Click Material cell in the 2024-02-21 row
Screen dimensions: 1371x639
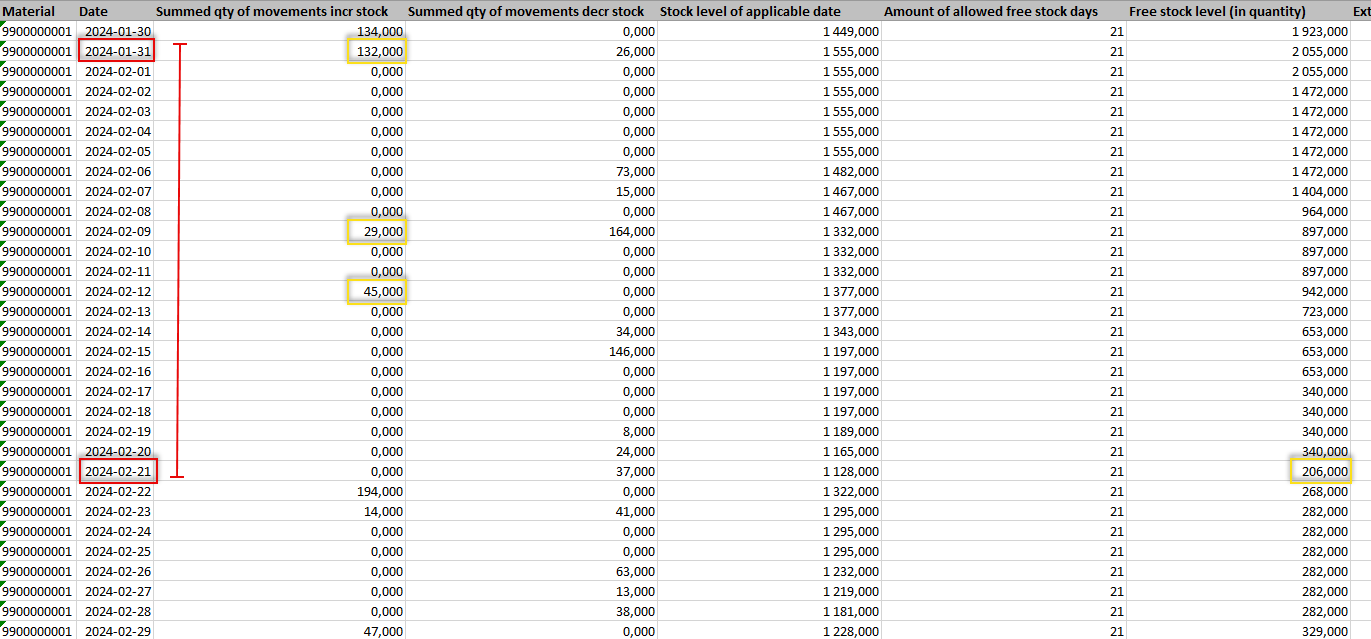[38, 471]
